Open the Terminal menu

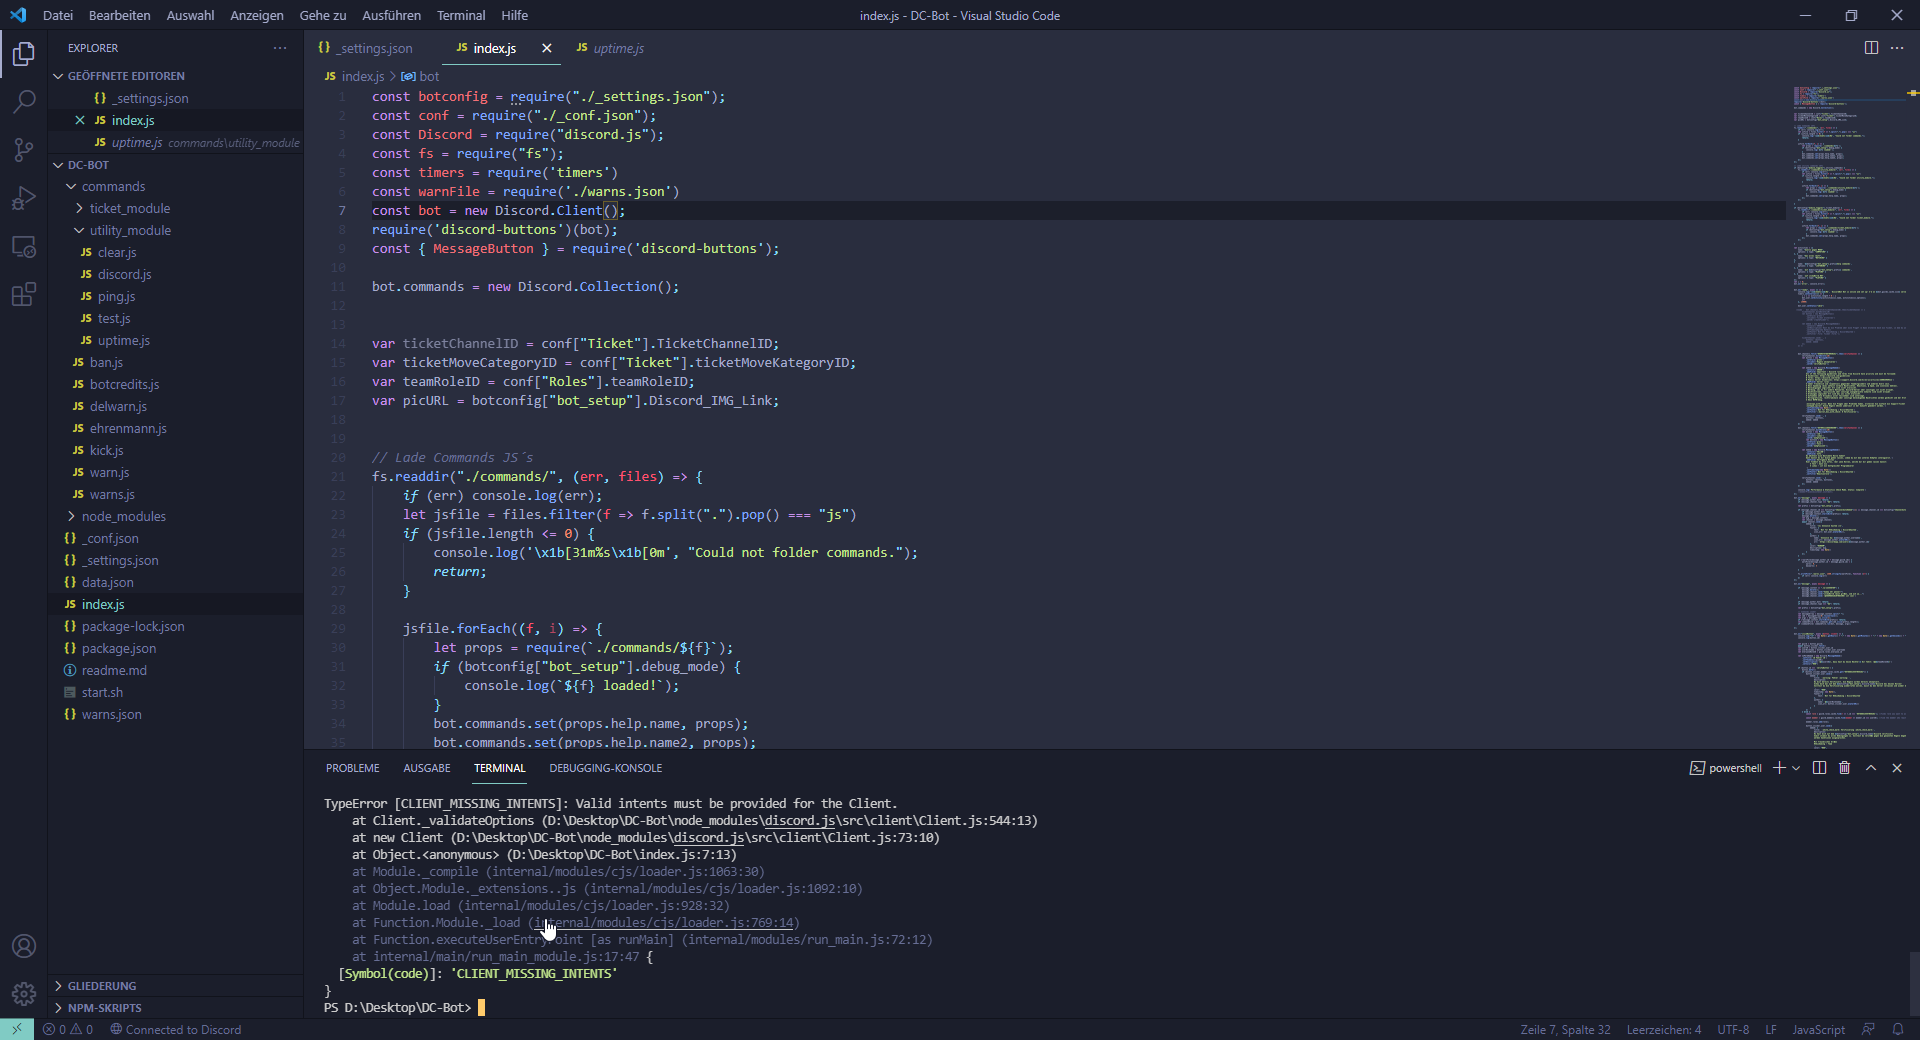point(460,15)
